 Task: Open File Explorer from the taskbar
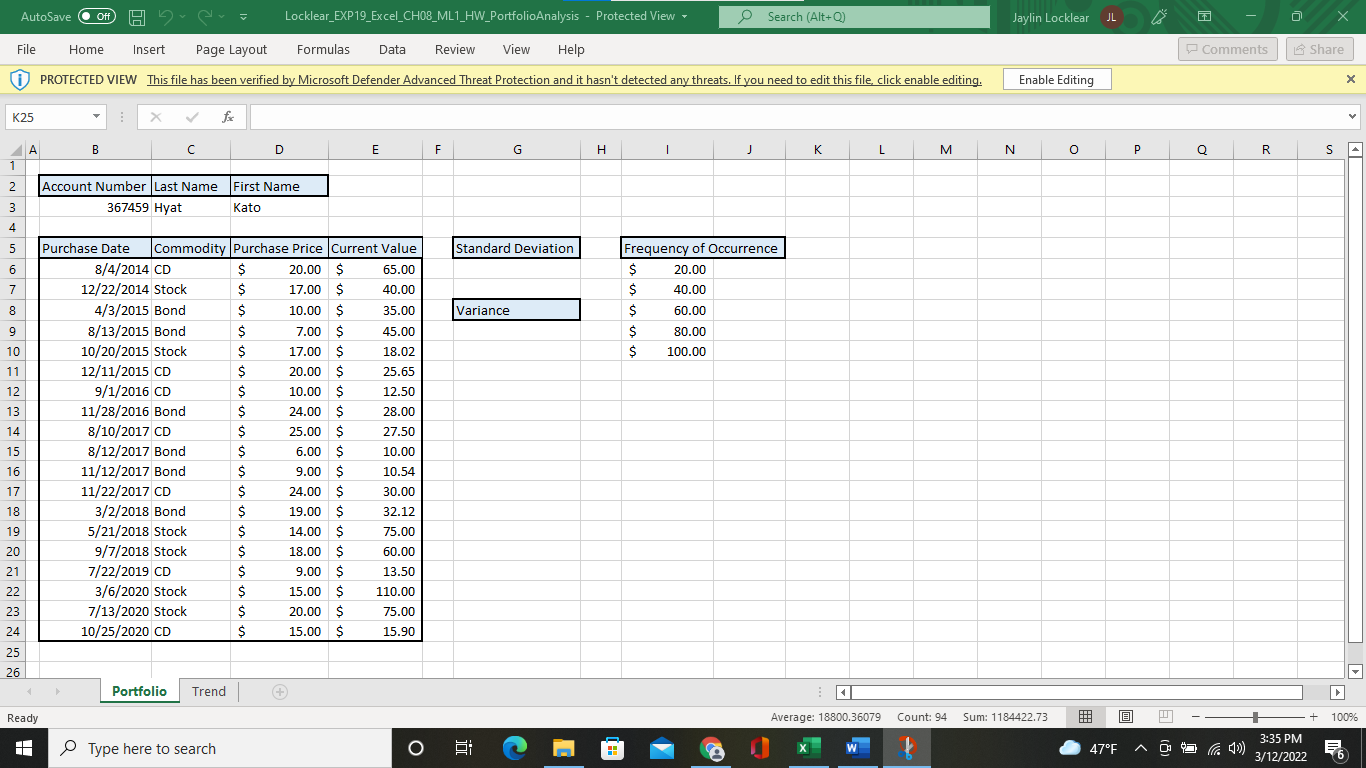[564, 748]
